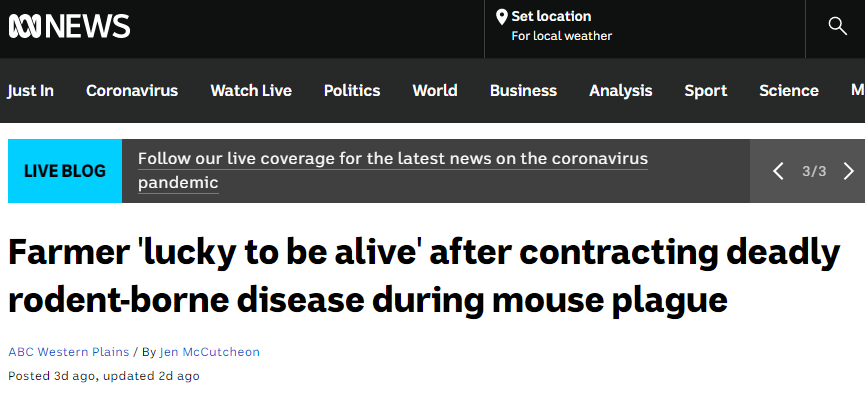Open the Analysis section
The height and width of the screenshot is (398, 865).
coord(621,91)
